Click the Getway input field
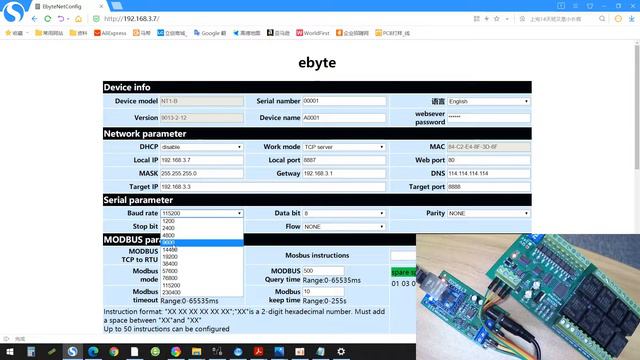This screenshot has height=360, width=640. point(344,173)
